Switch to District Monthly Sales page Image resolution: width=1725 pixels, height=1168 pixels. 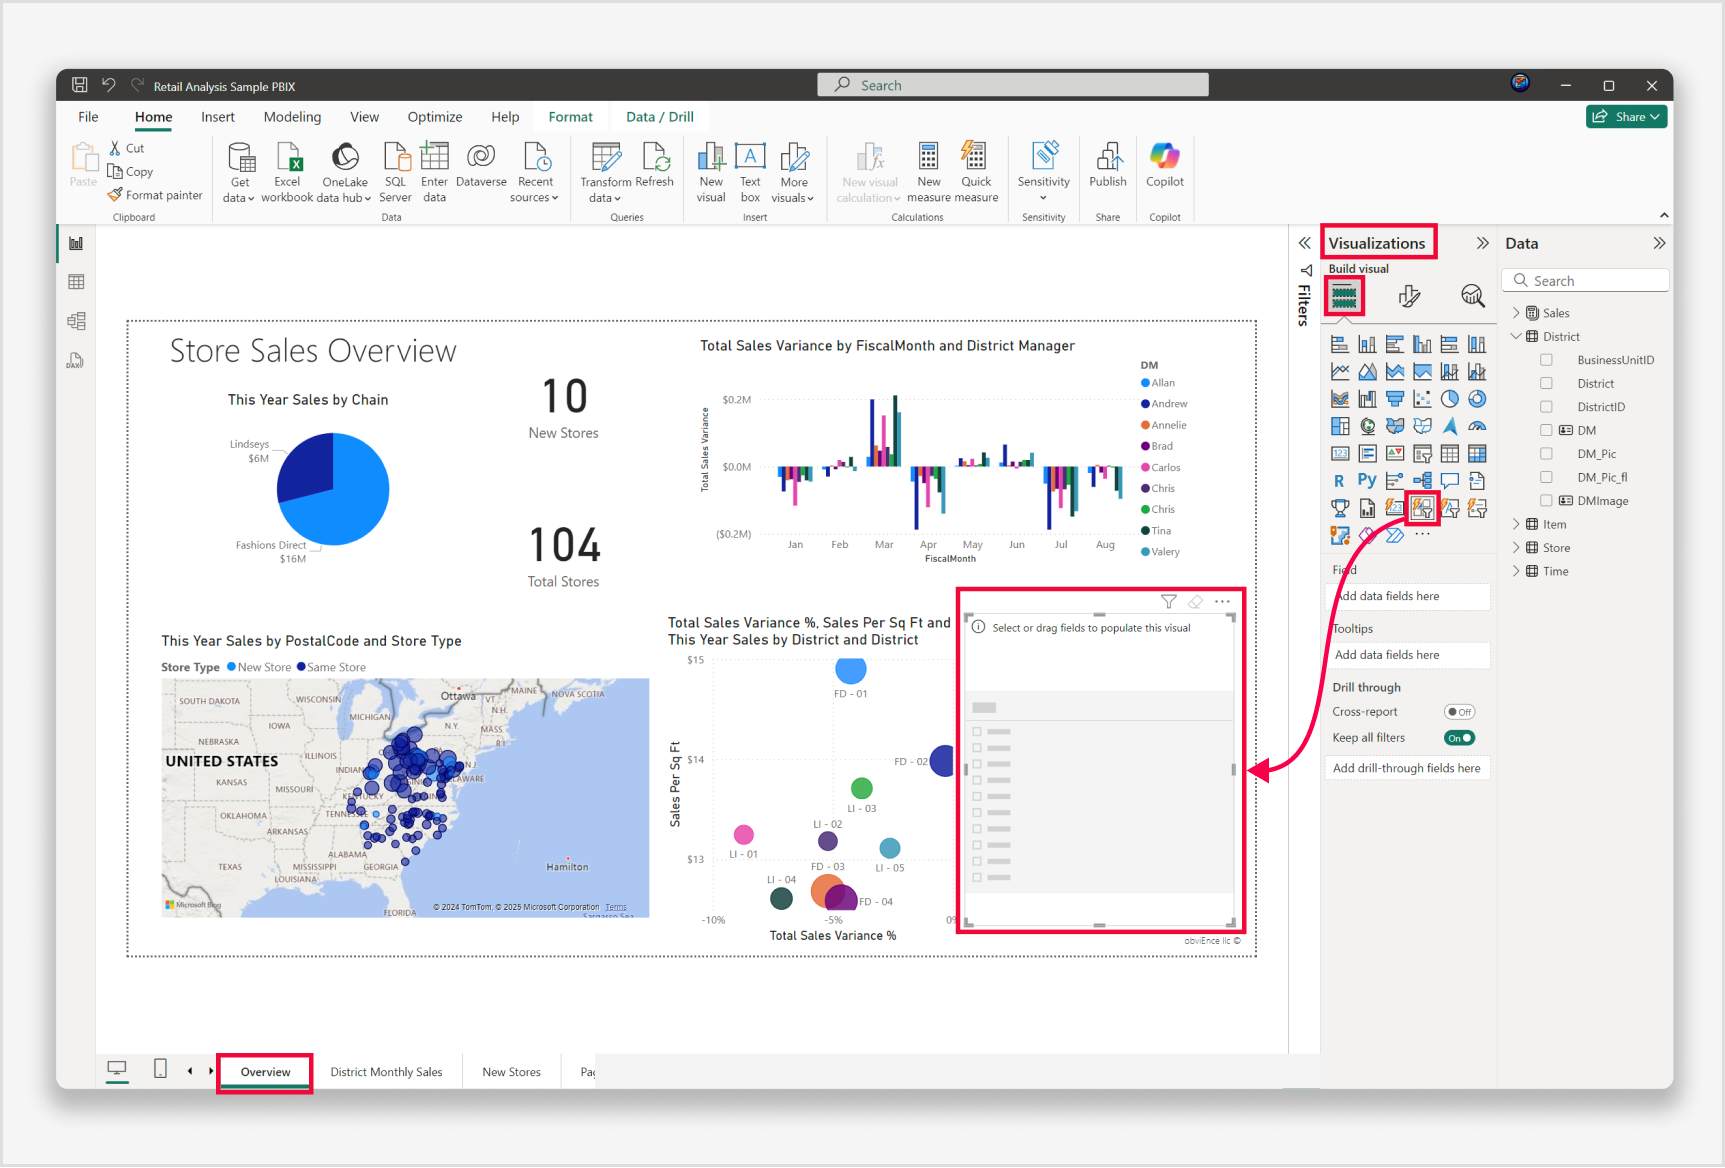point(386,1072)
